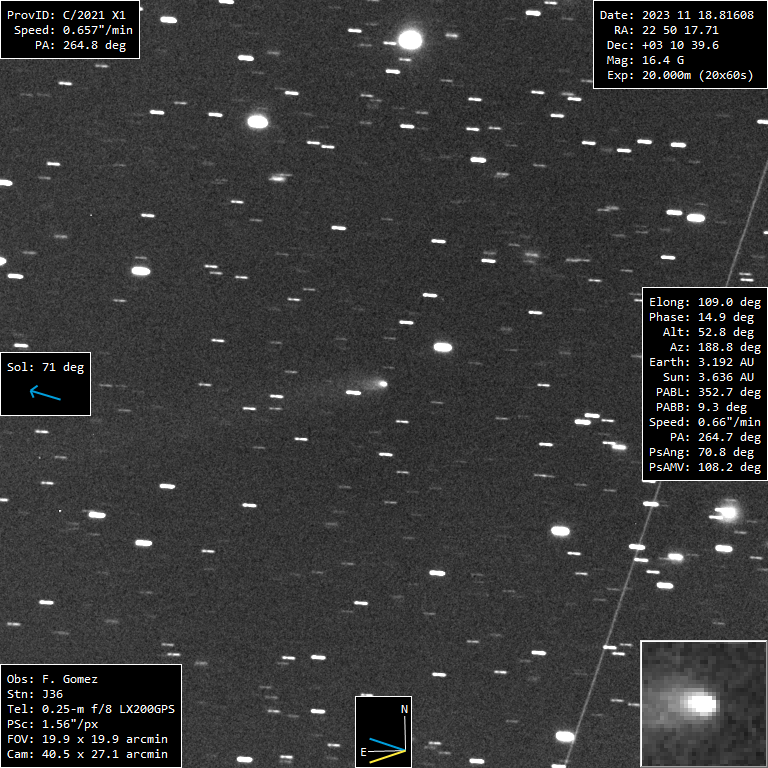
Task: Click the 'FOV: 19.9 x 19.9 arcmin' text
Action: (x=87, y=740)
